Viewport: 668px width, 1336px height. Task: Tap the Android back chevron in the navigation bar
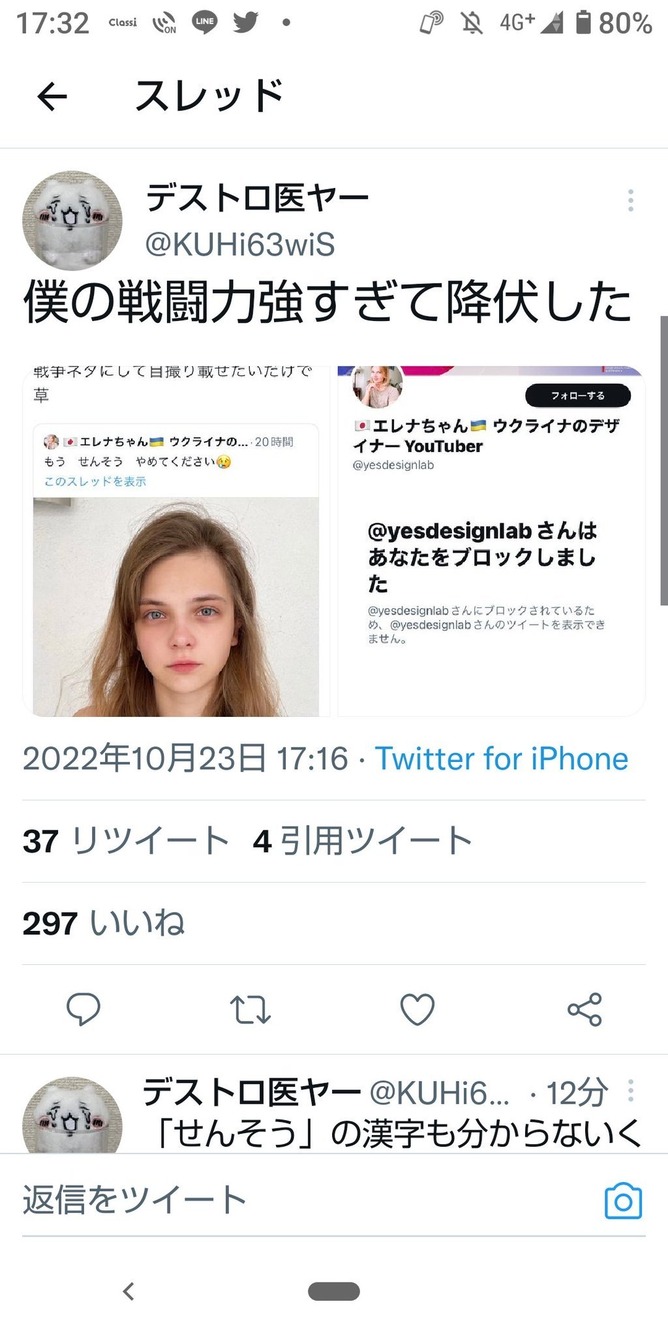coord(128,1292)
